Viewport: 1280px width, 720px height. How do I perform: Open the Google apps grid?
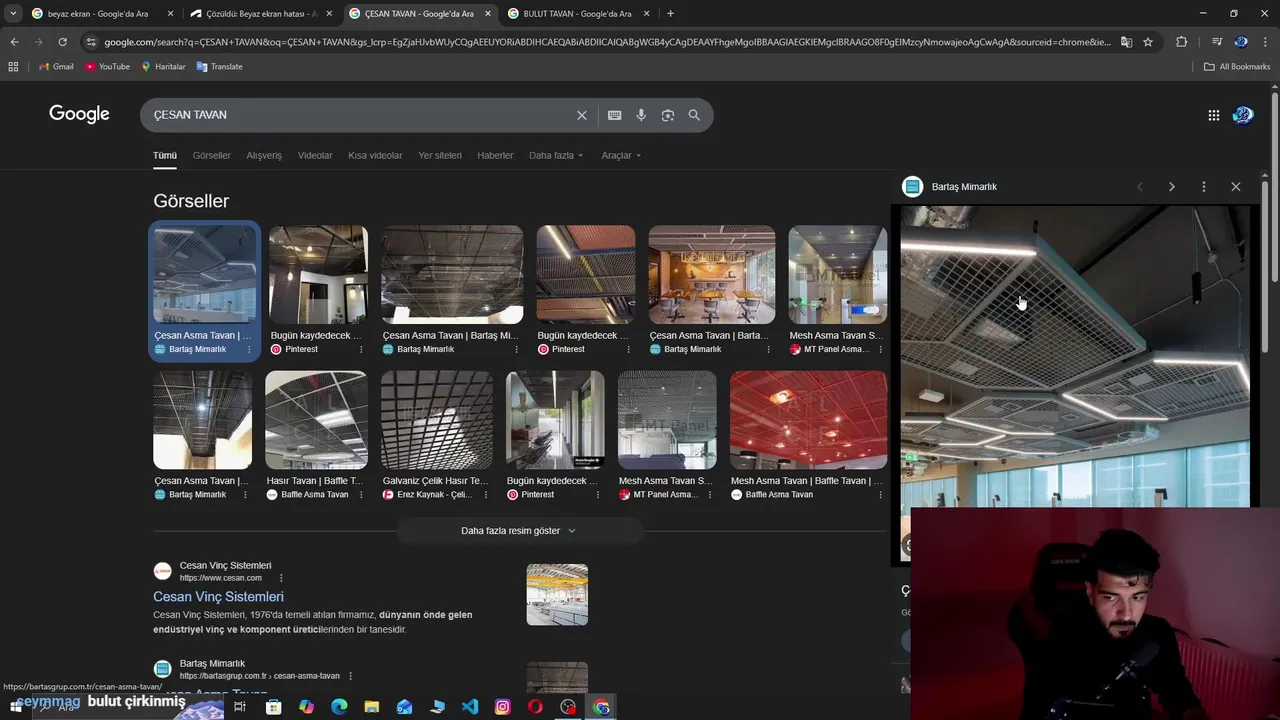click(1213, 115)
